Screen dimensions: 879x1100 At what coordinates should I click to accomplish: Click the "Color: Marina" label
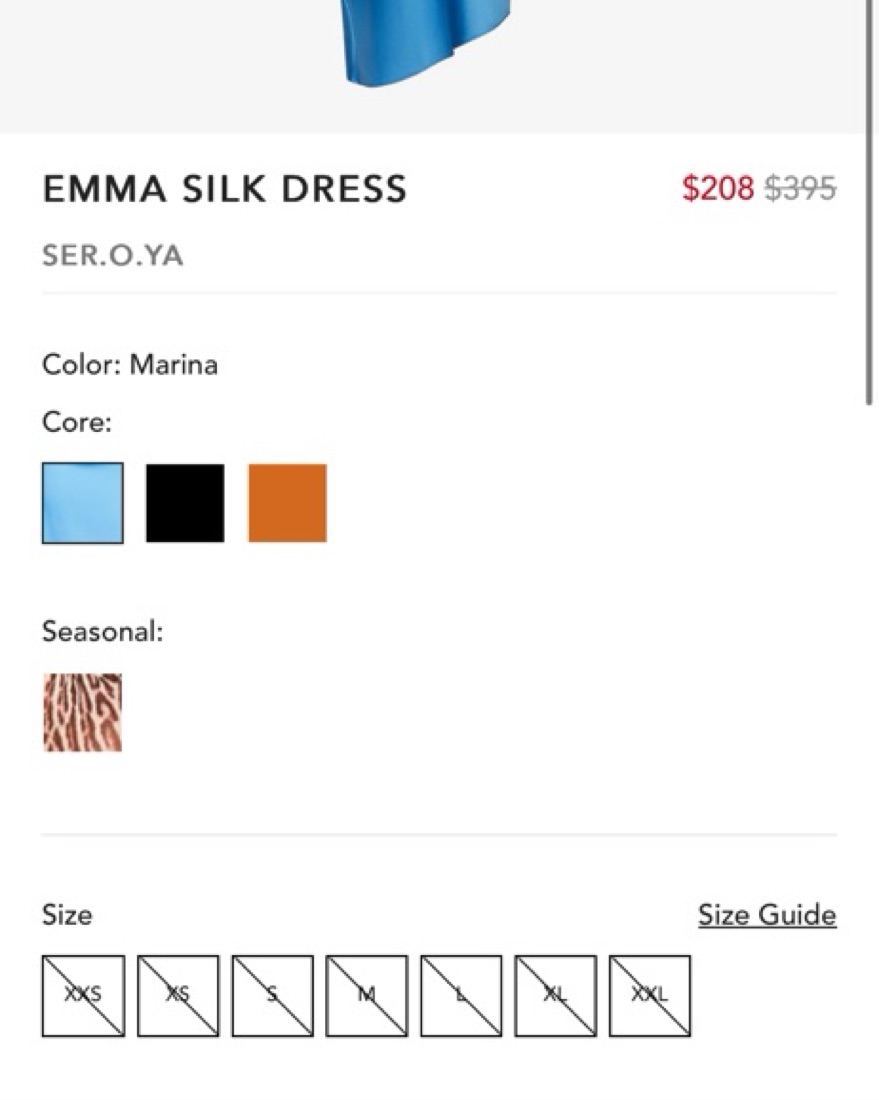(130, 364)
